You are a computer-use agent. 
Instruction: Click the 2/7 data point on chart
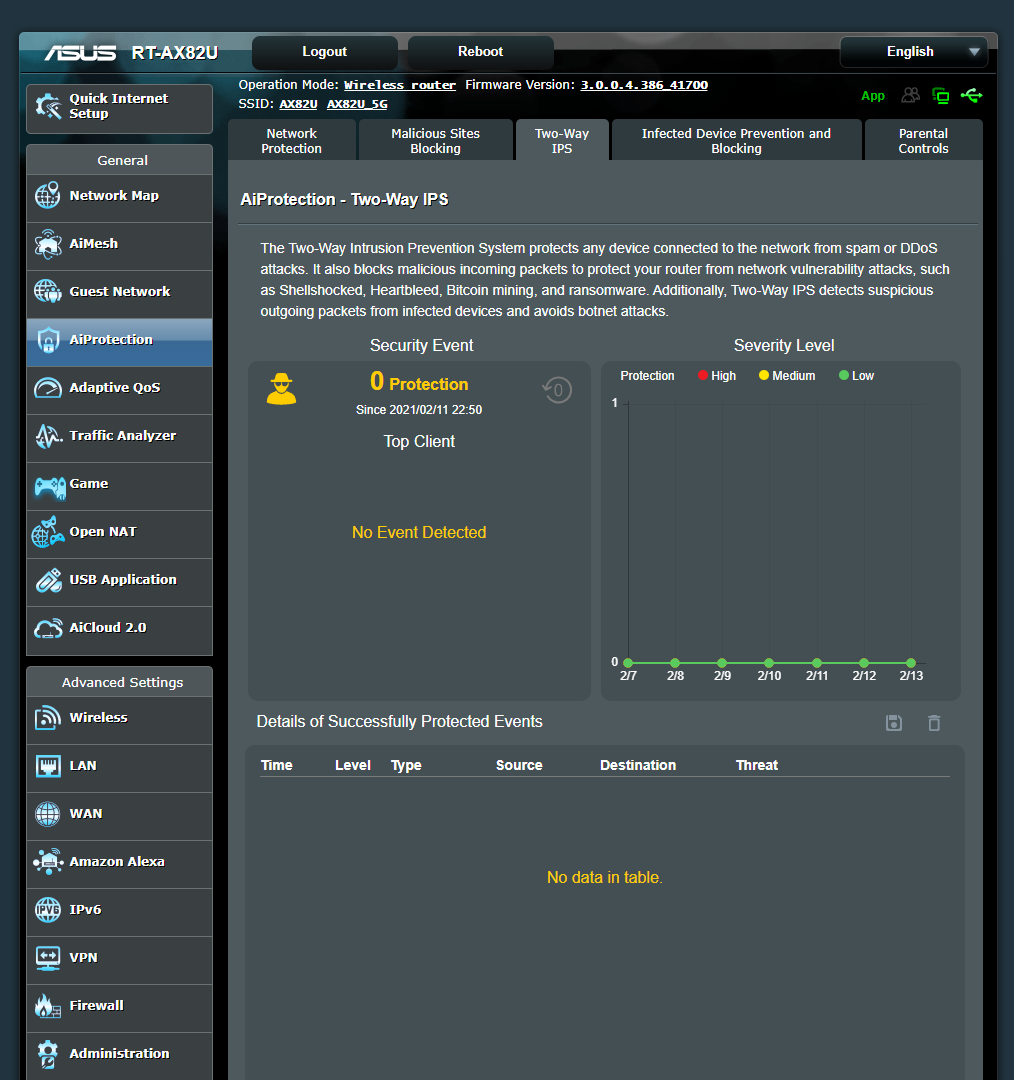point(628,663)
